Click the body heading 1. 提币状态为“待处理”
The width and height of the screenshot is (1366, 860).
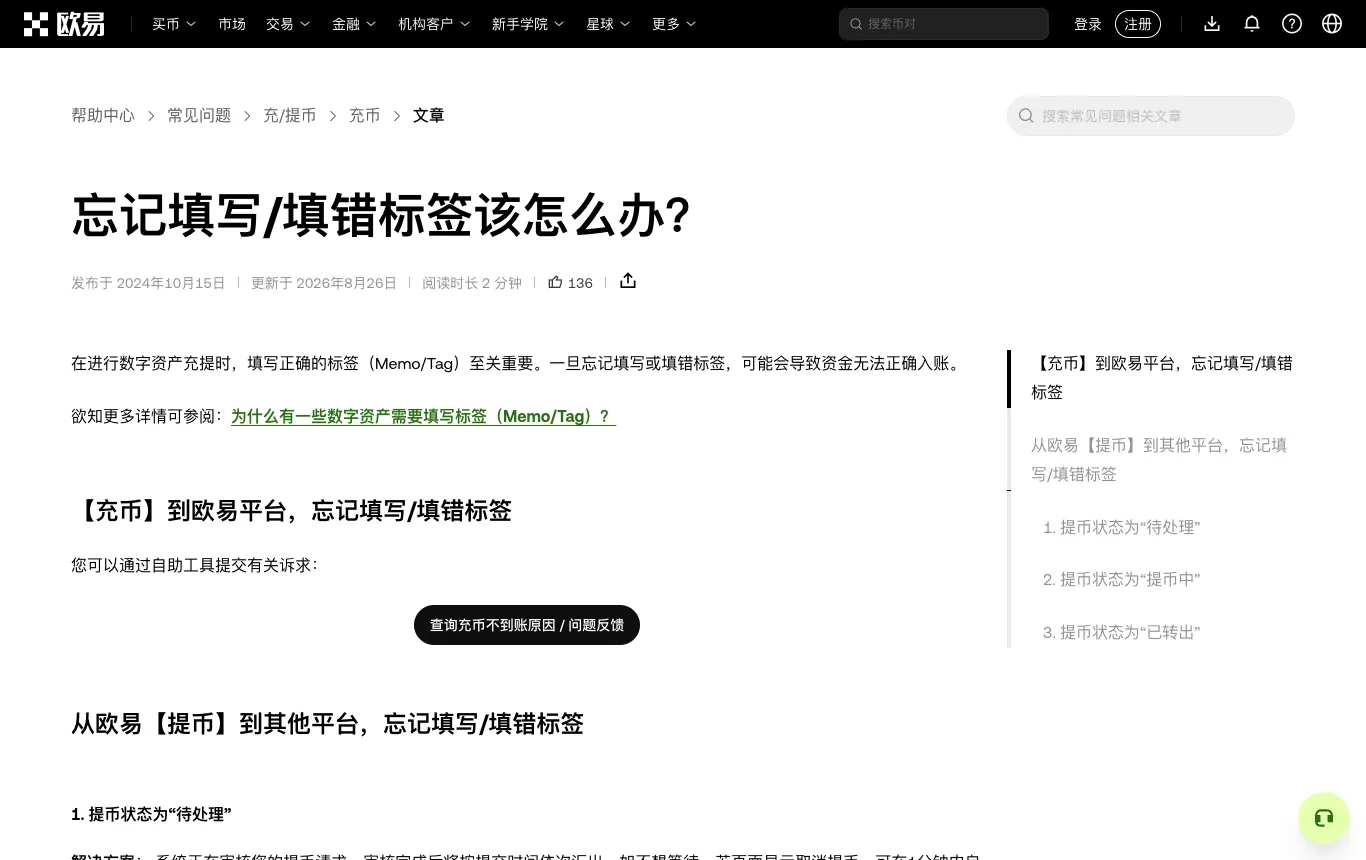click(151, 814)
